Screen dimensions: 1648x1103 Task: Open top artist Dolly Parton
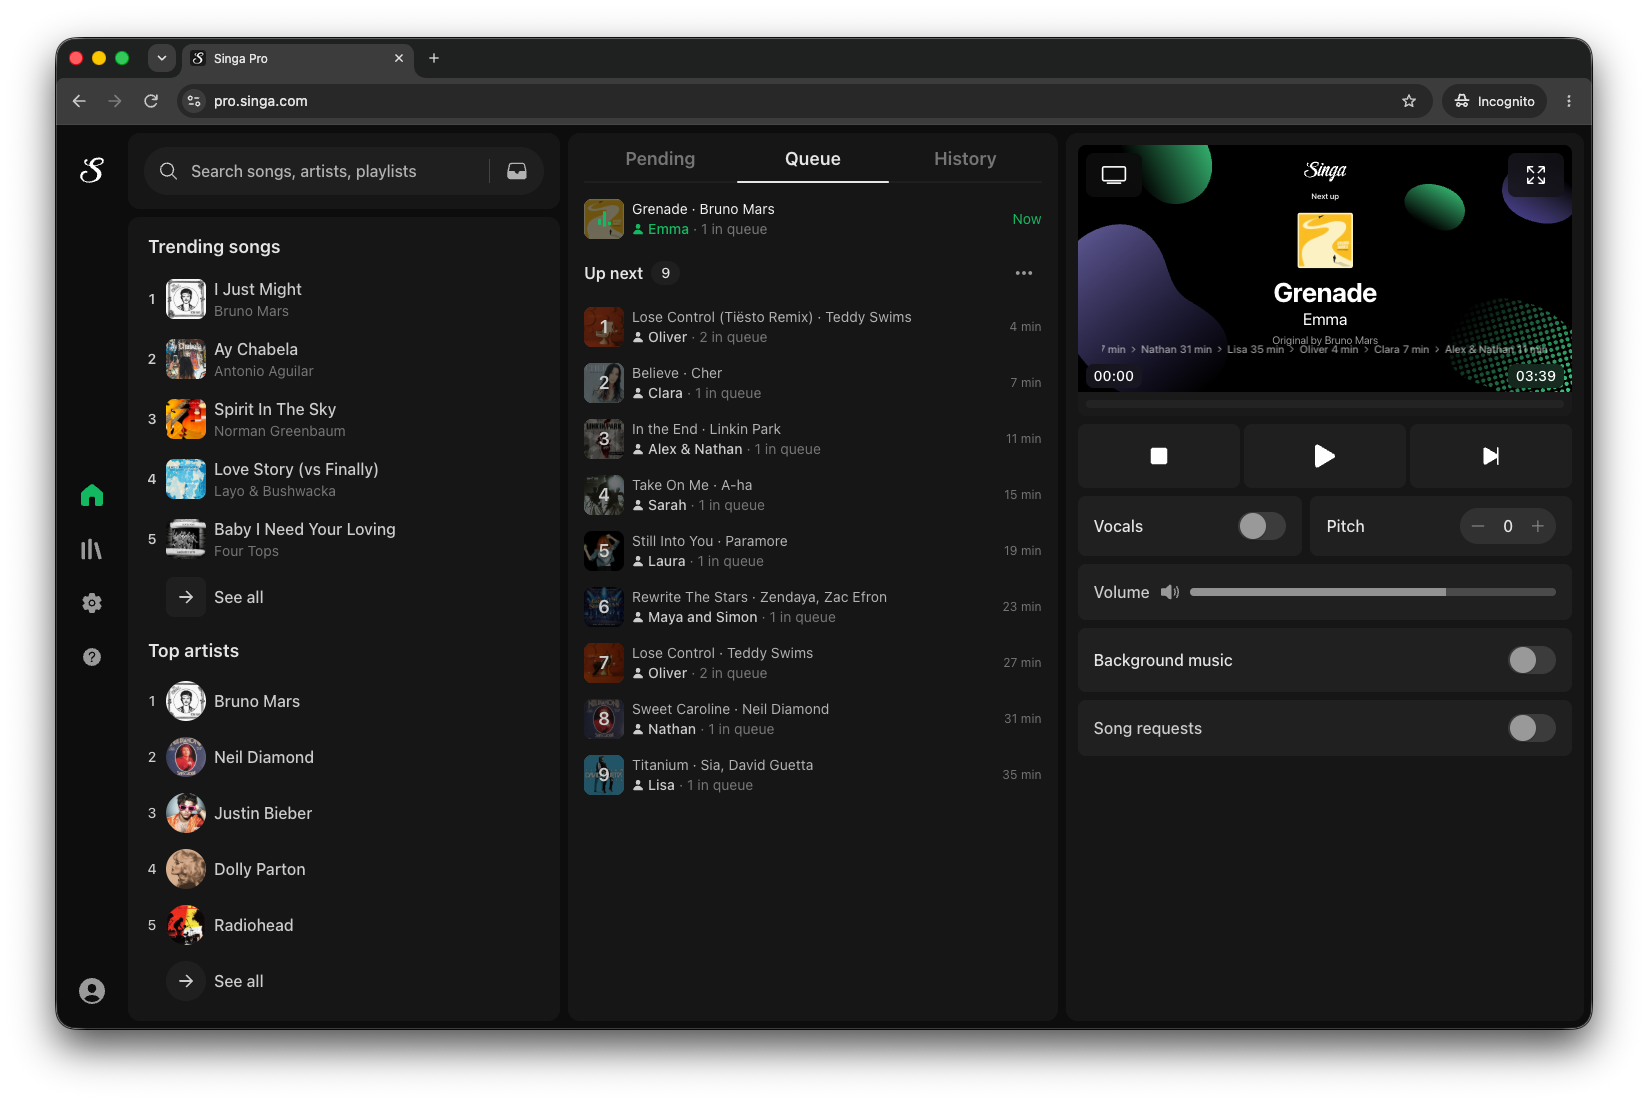pyautogui.click(x=344, y=869)
